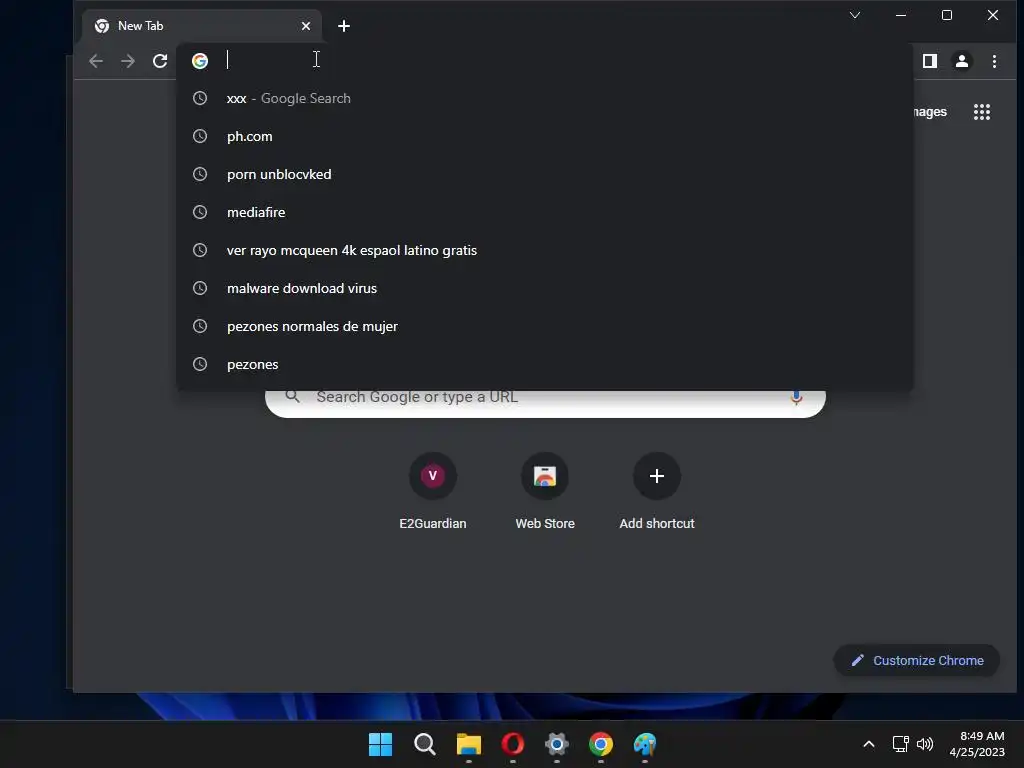The height and width of the screenshot is (768, 1024).
Task: Open taskbar Search
Action: click(424, 744)
